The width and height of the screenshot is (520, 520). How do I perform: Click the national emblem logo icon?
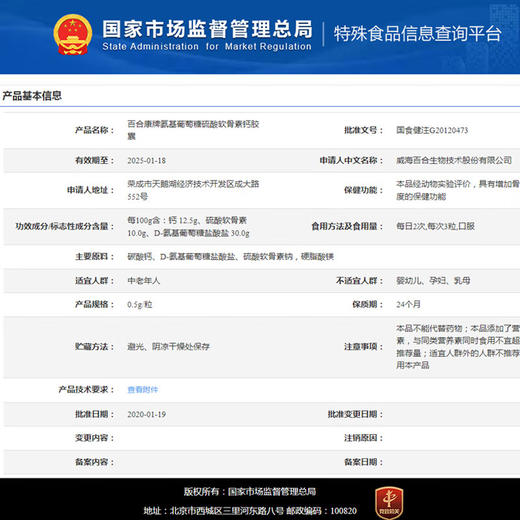tap(73, 35)
